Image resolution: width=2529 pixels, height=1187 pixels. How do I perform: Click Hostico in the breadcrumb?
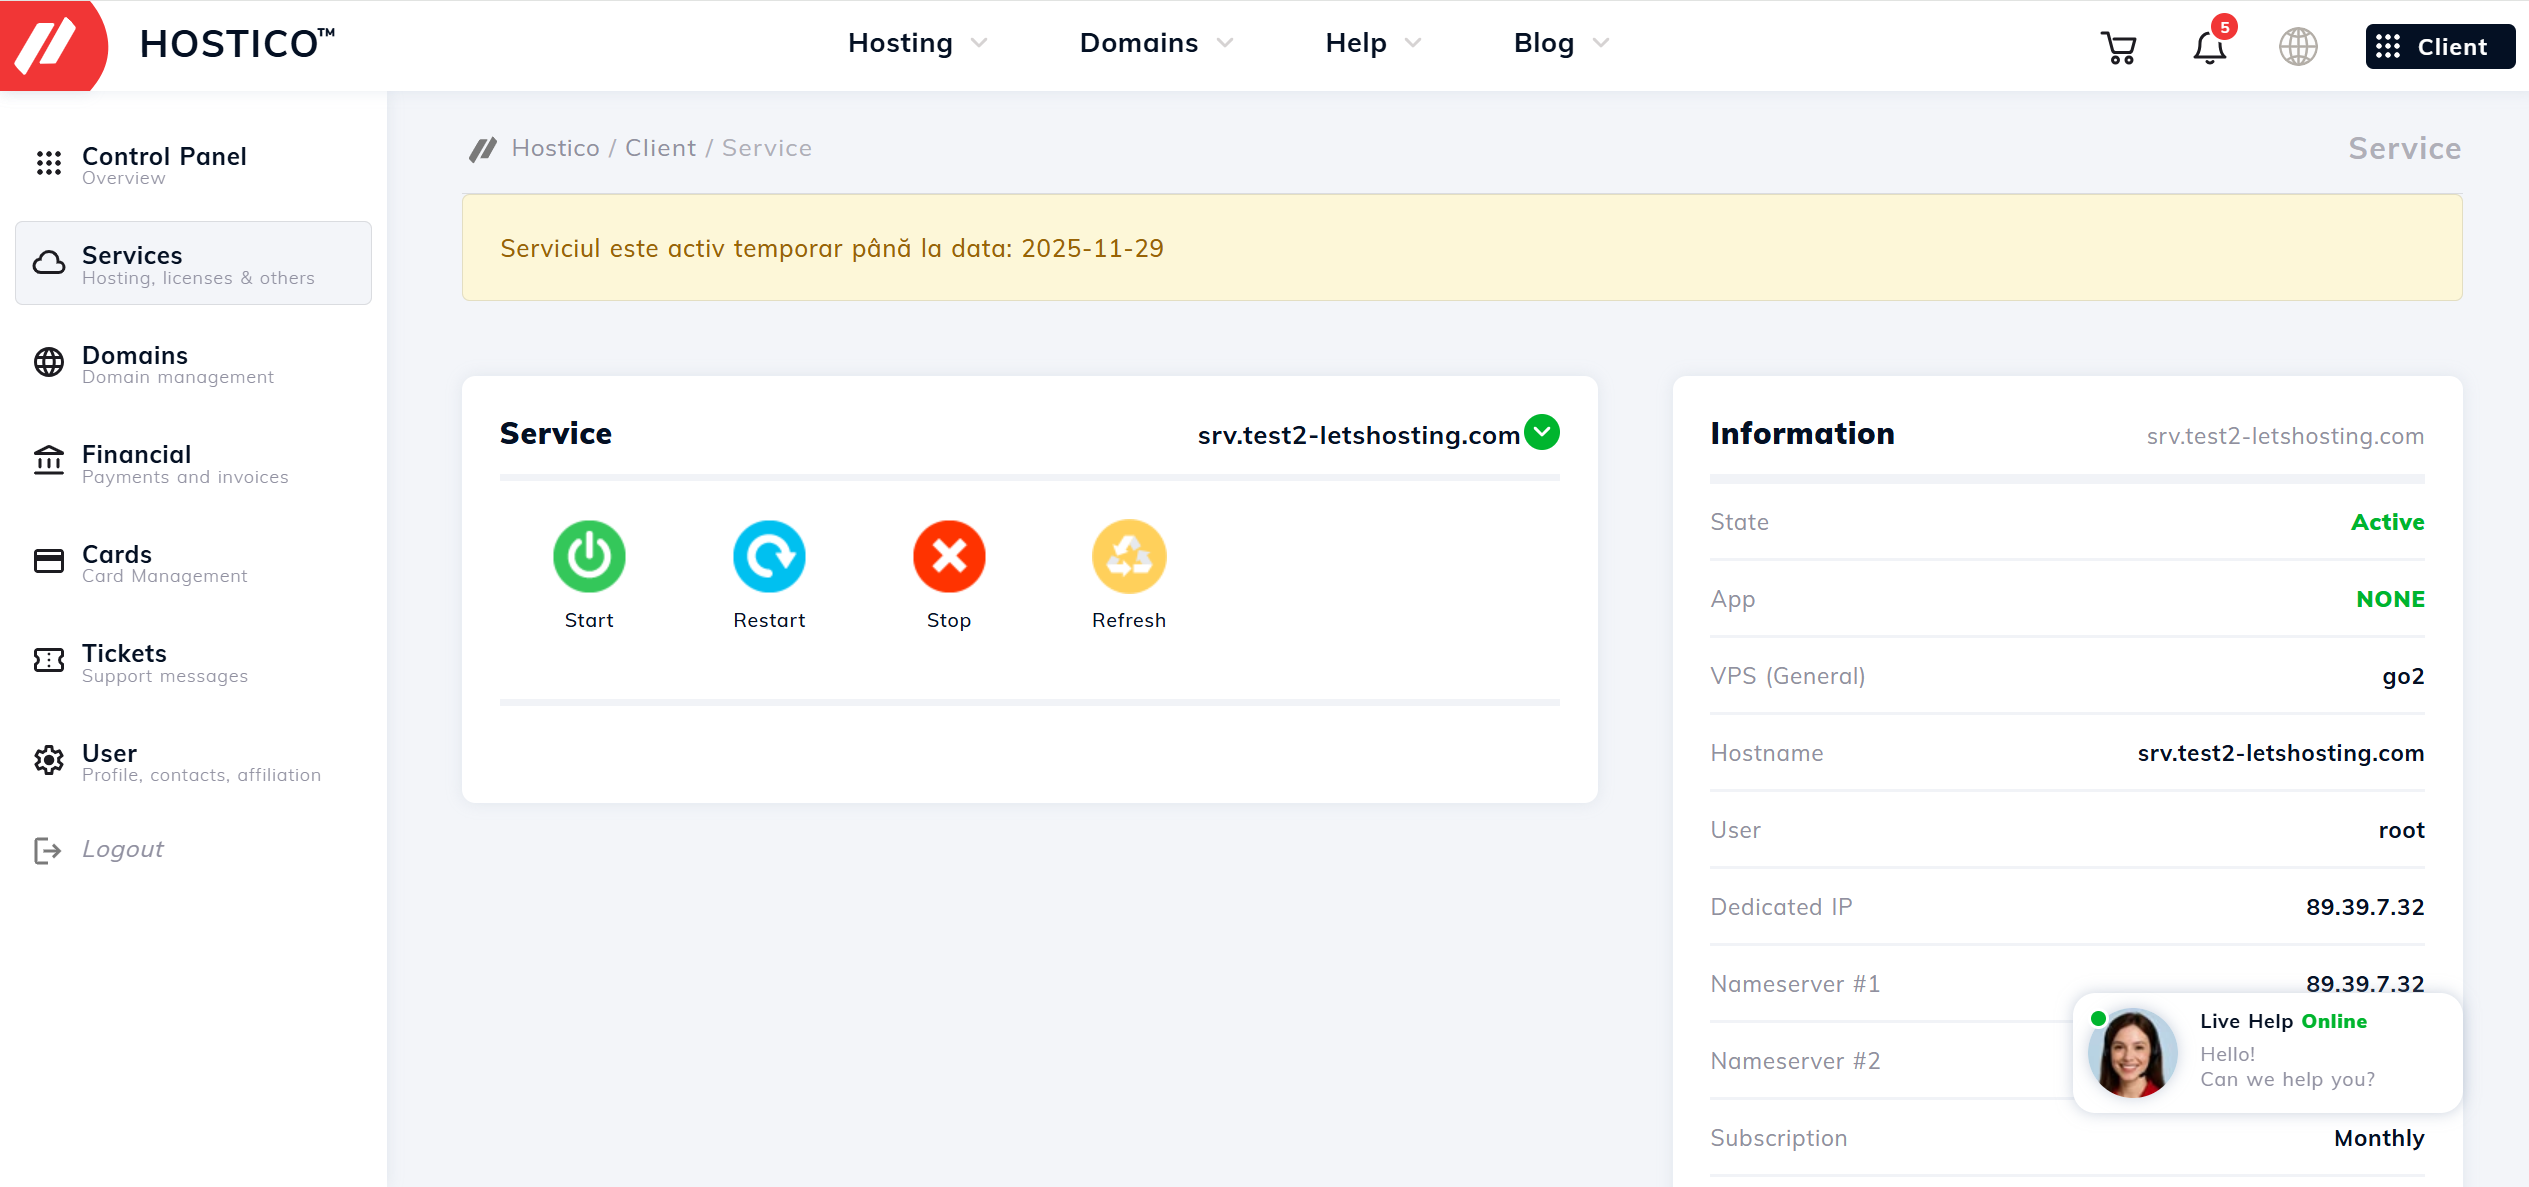click(555, 148)
